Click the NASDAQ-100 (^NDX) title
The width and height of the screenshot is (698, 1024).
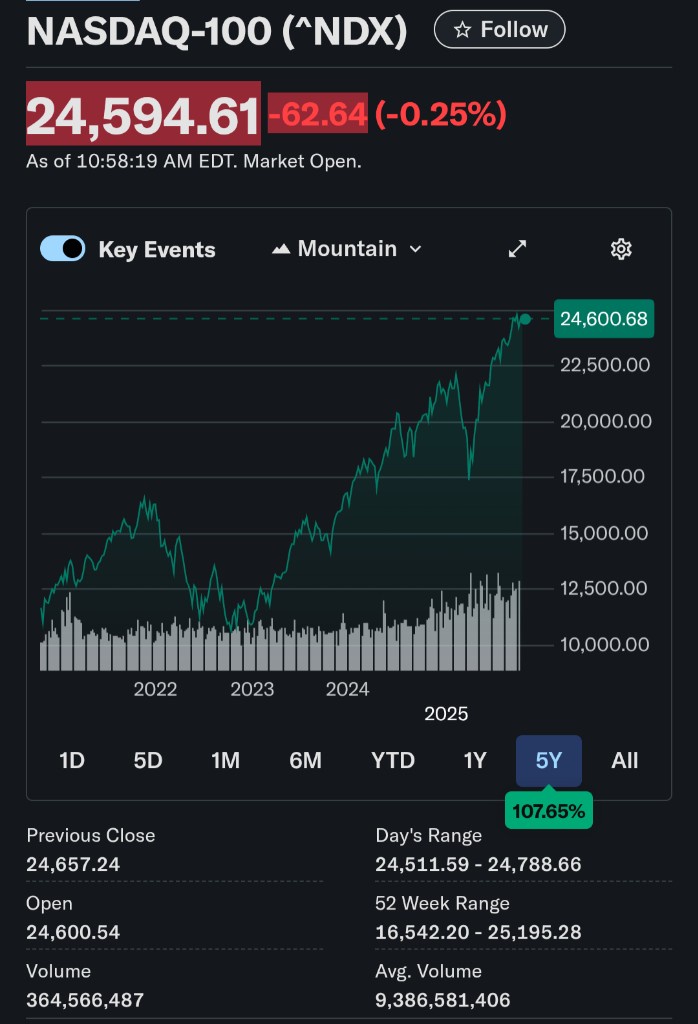coord(217,32)
